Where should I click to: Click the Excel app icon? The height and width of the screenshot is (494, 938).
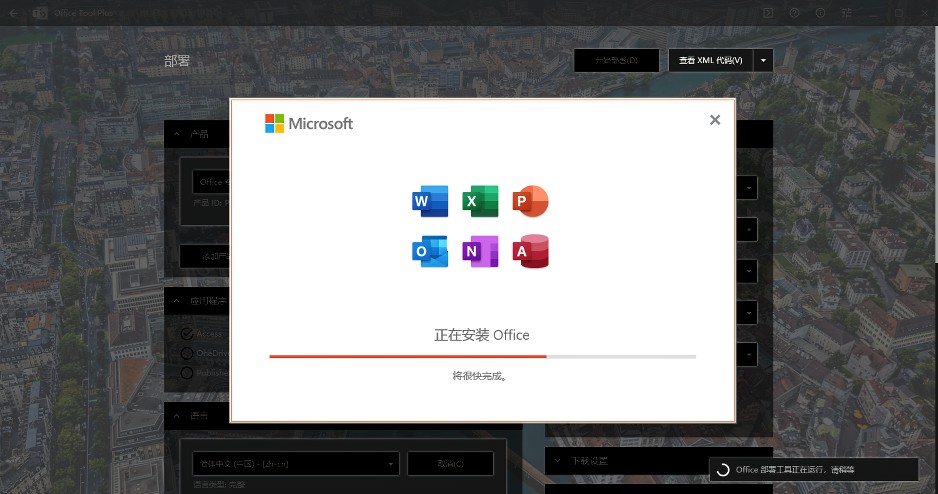coord(480,201)
